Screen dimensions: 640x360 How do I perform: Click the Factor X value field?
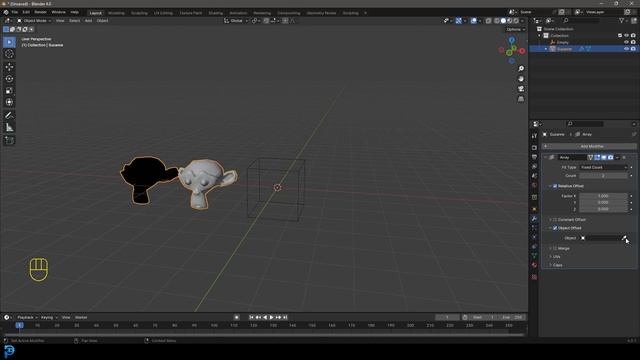click(603, 196)
